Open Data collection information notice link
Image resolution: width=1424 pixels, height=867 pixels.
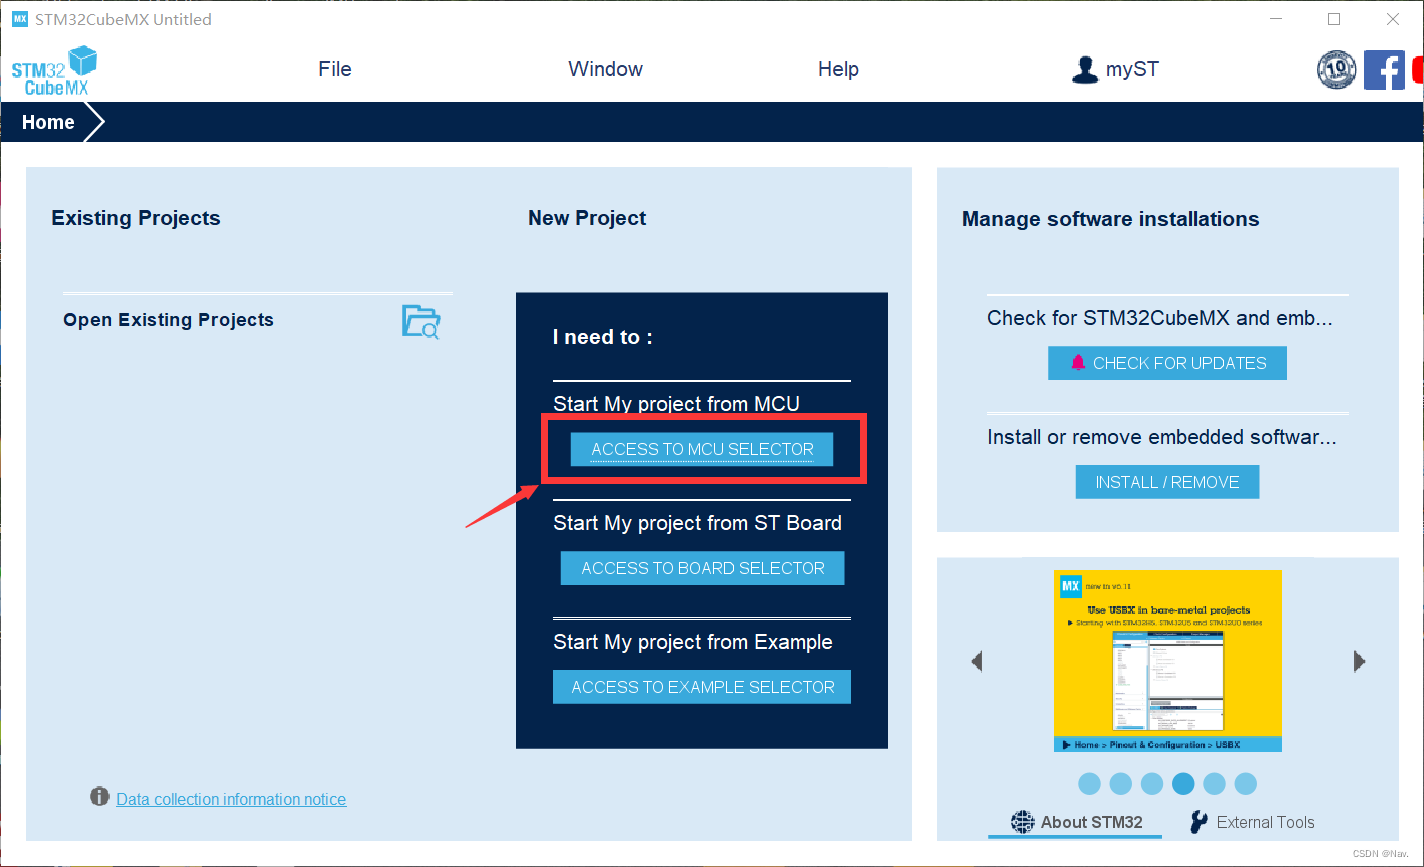231,799
